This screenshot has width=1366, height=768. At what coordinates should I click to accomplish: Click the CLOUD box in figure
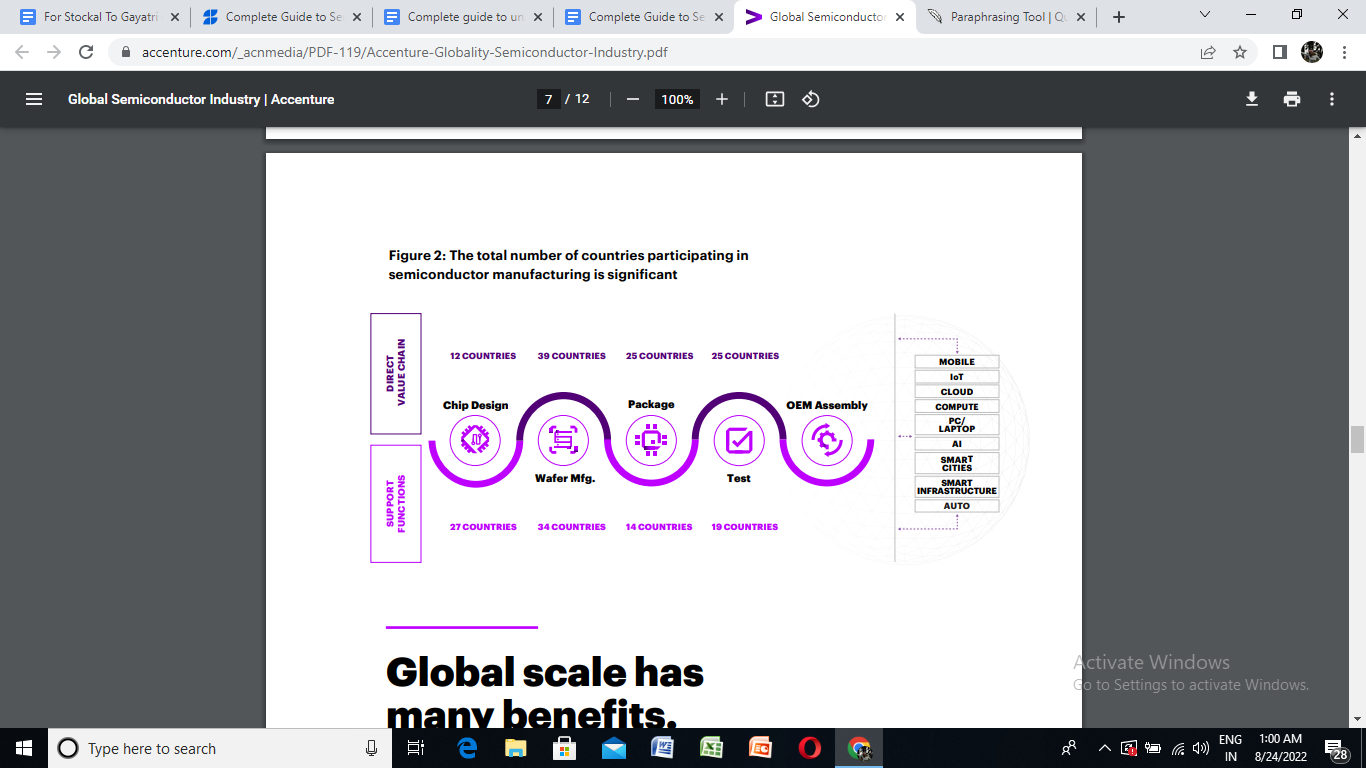pyautogui.click(x=957, y=392)
